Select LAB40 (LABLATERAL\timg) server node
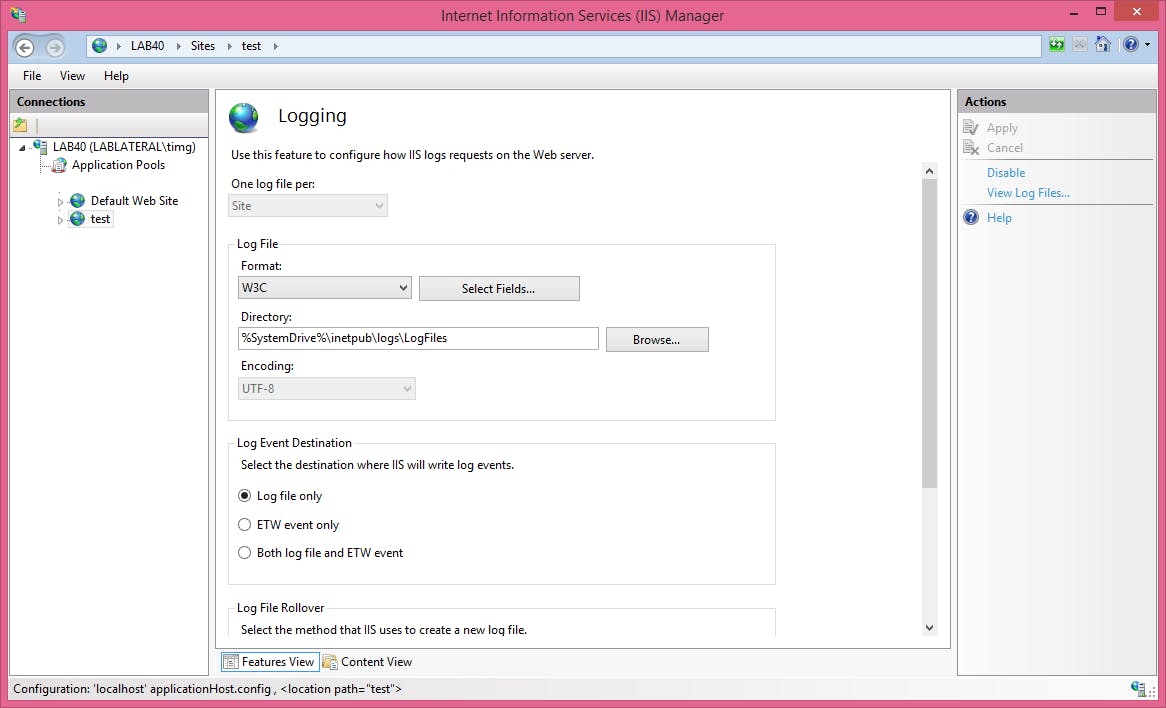The height and width of the screenshot is (708, 1166). [124, 147]
